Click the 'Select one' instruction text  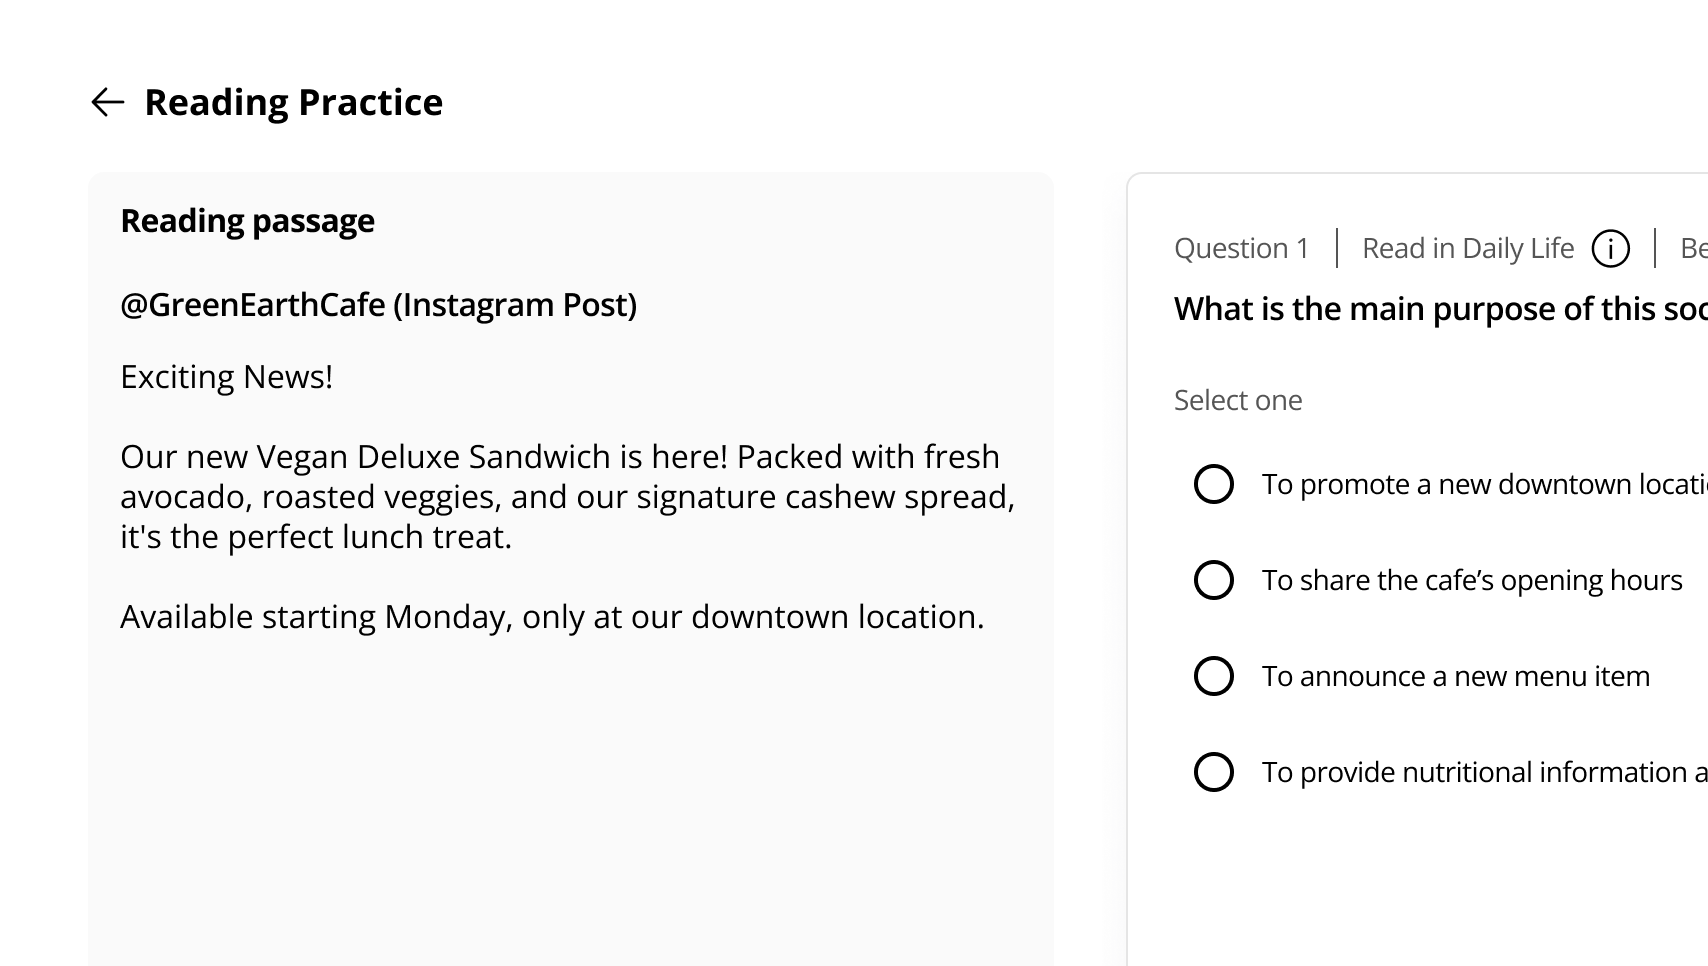1237,400
